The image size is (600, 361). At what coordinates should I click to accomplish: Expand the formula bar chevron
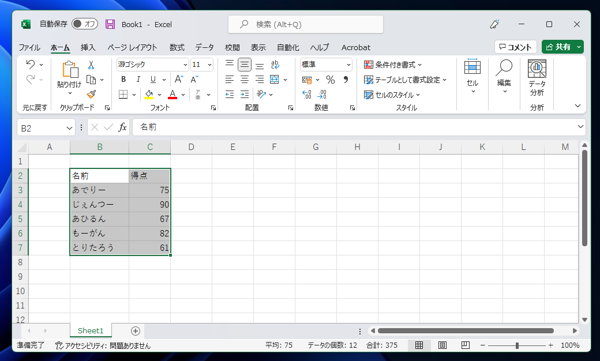[x=580, y=127]
